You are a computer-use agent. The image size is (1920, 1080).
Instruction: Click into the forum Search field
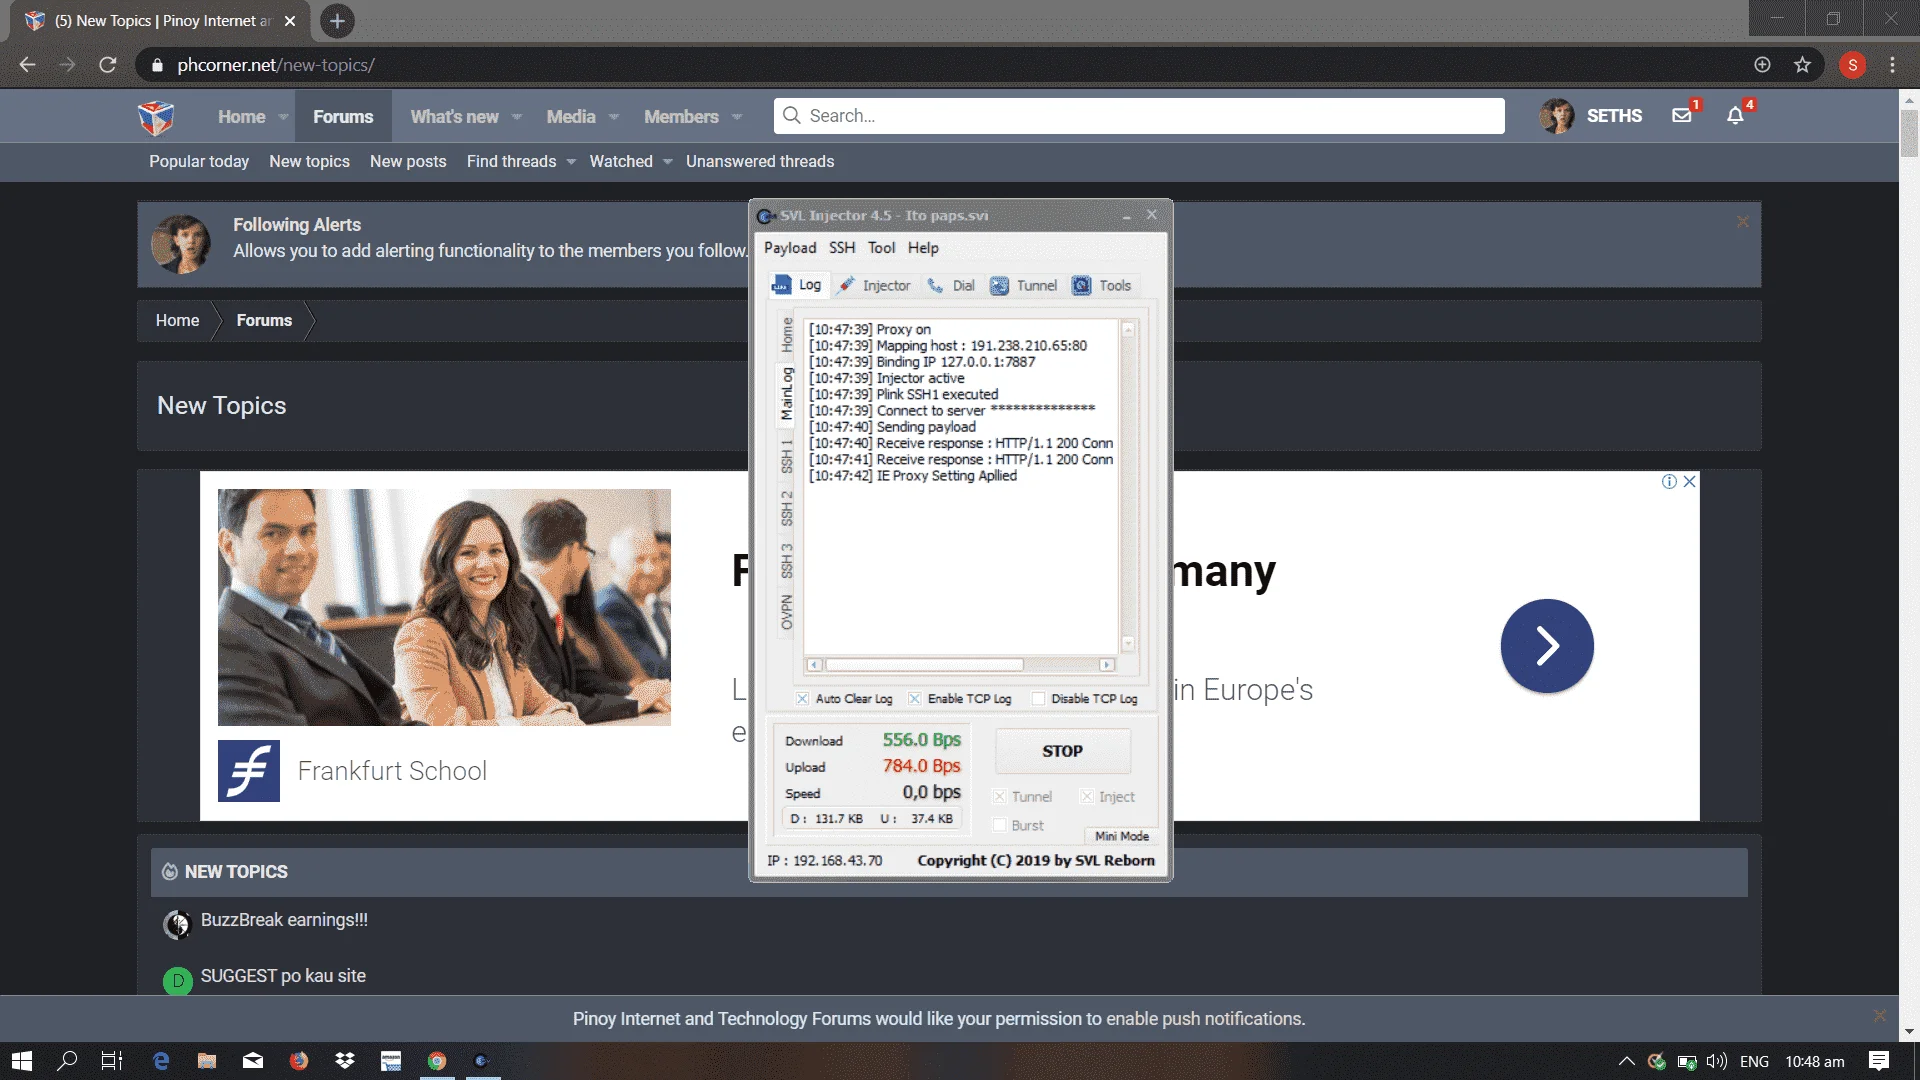click(x=1139, y=116)
